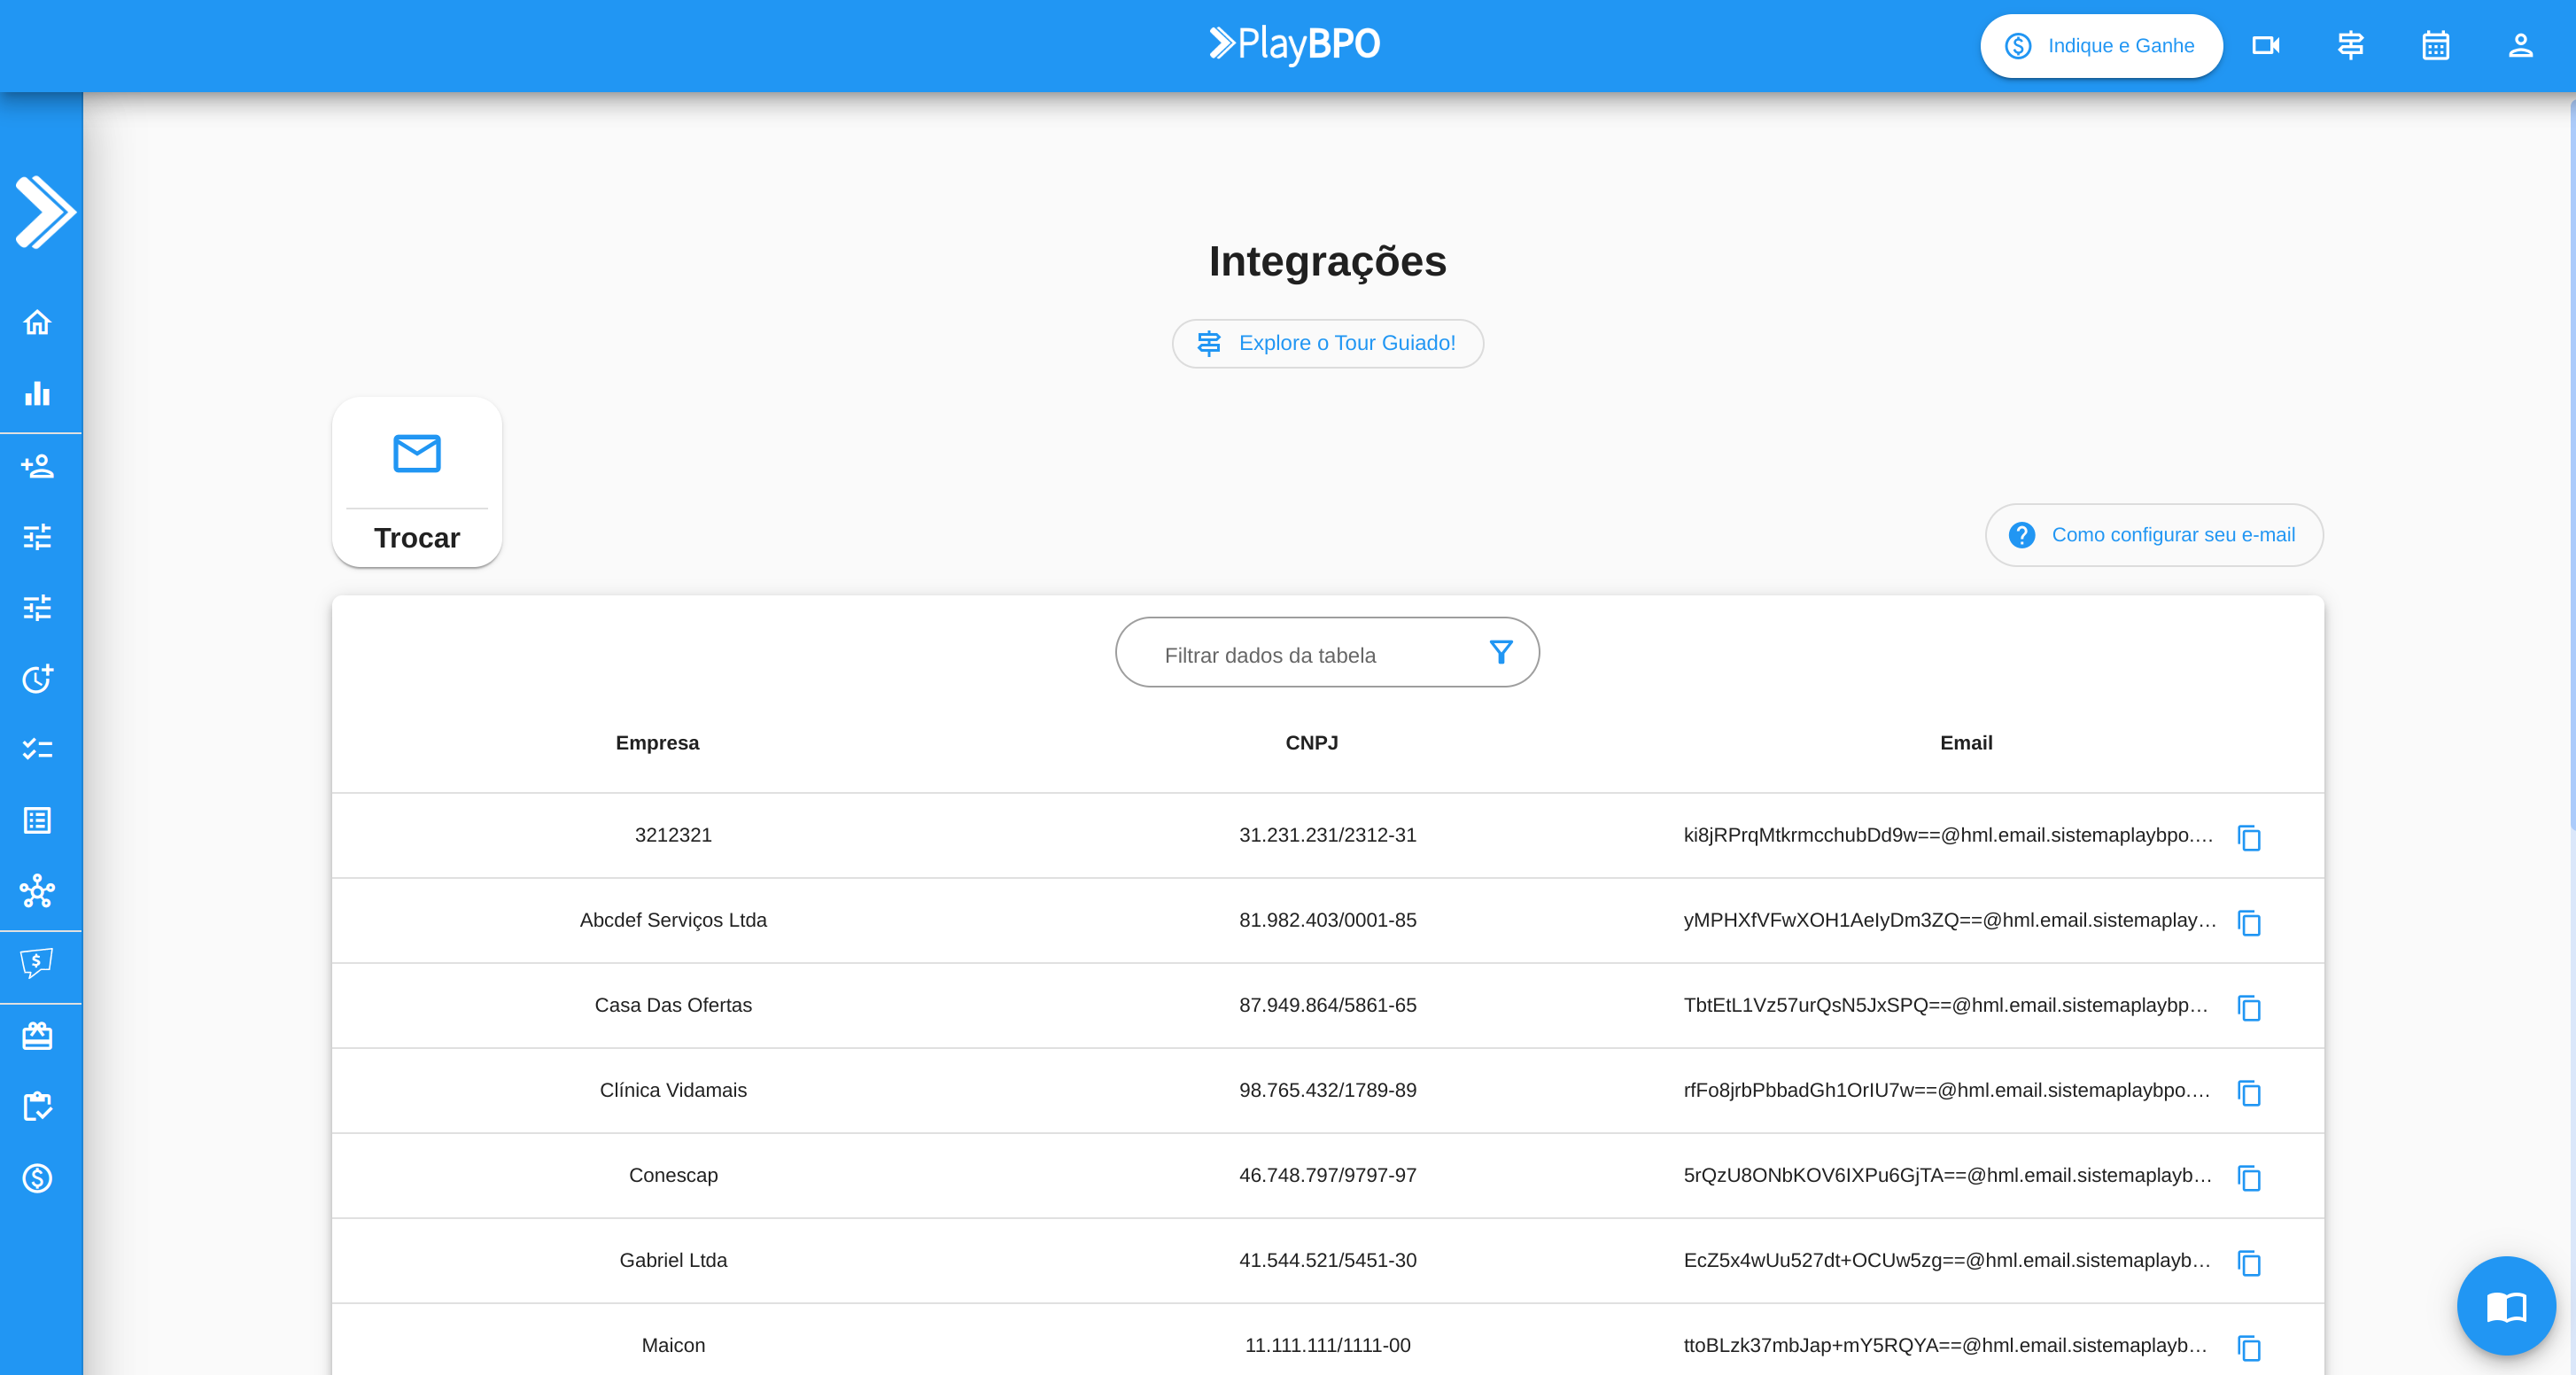
Task: Open clock with plus icon in sidebar
Action: (38, 679)
